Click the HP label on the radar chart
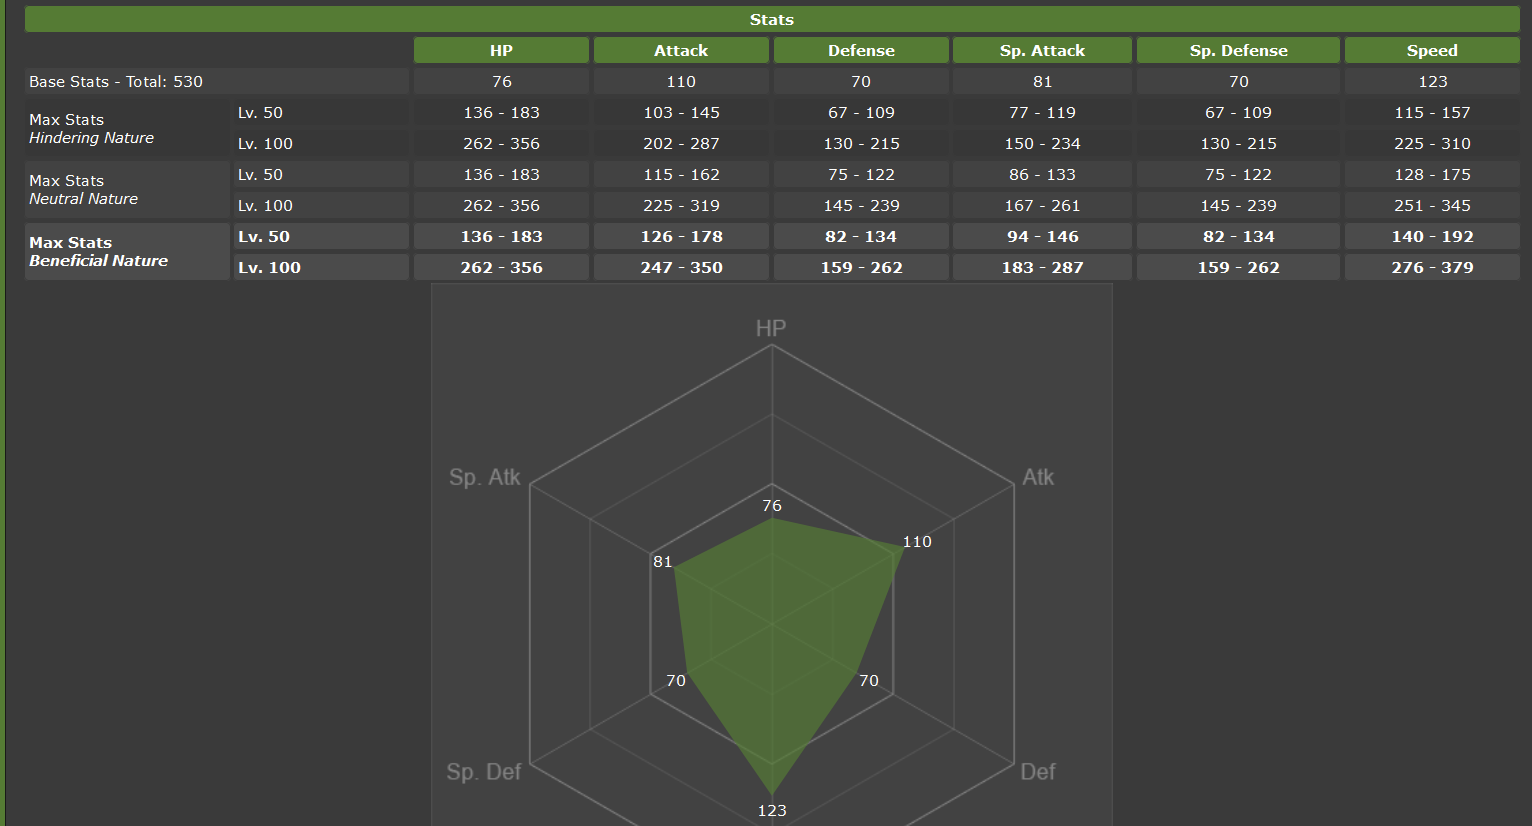This screenshot has width=1532, height=826. (x=771, y=328)
